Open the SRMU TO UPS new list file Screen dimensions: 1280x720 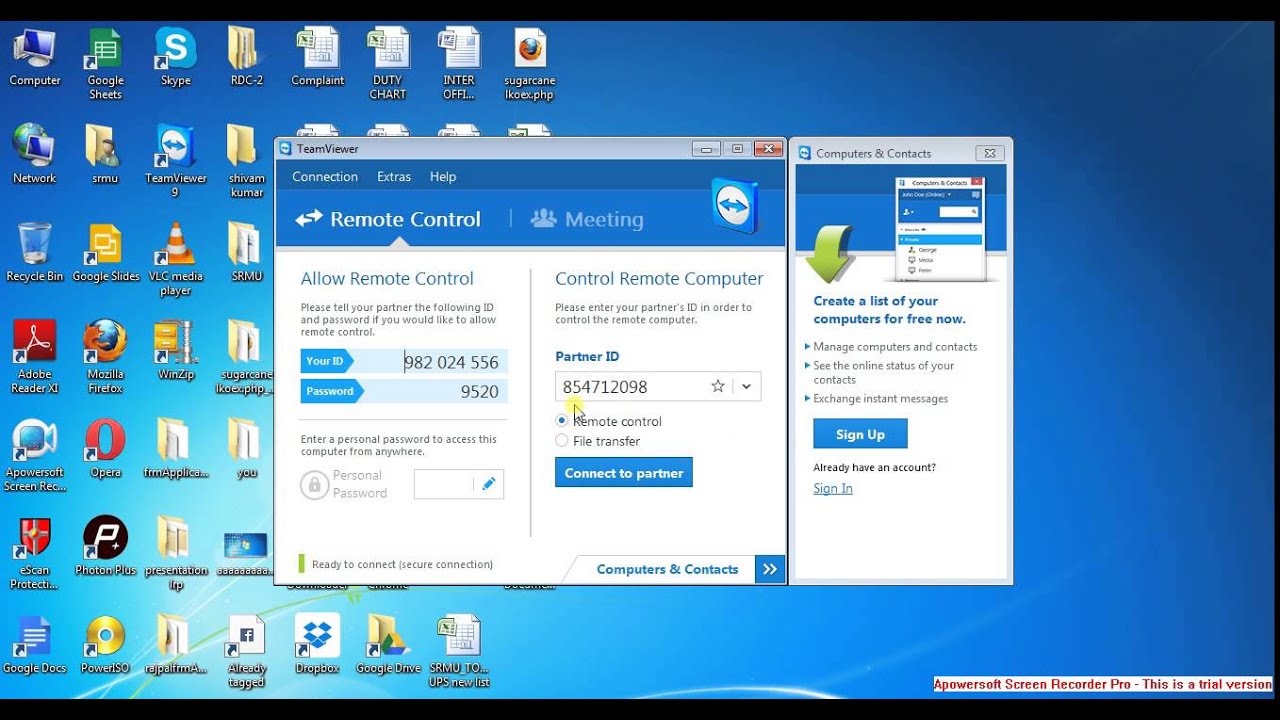(459, 652)
